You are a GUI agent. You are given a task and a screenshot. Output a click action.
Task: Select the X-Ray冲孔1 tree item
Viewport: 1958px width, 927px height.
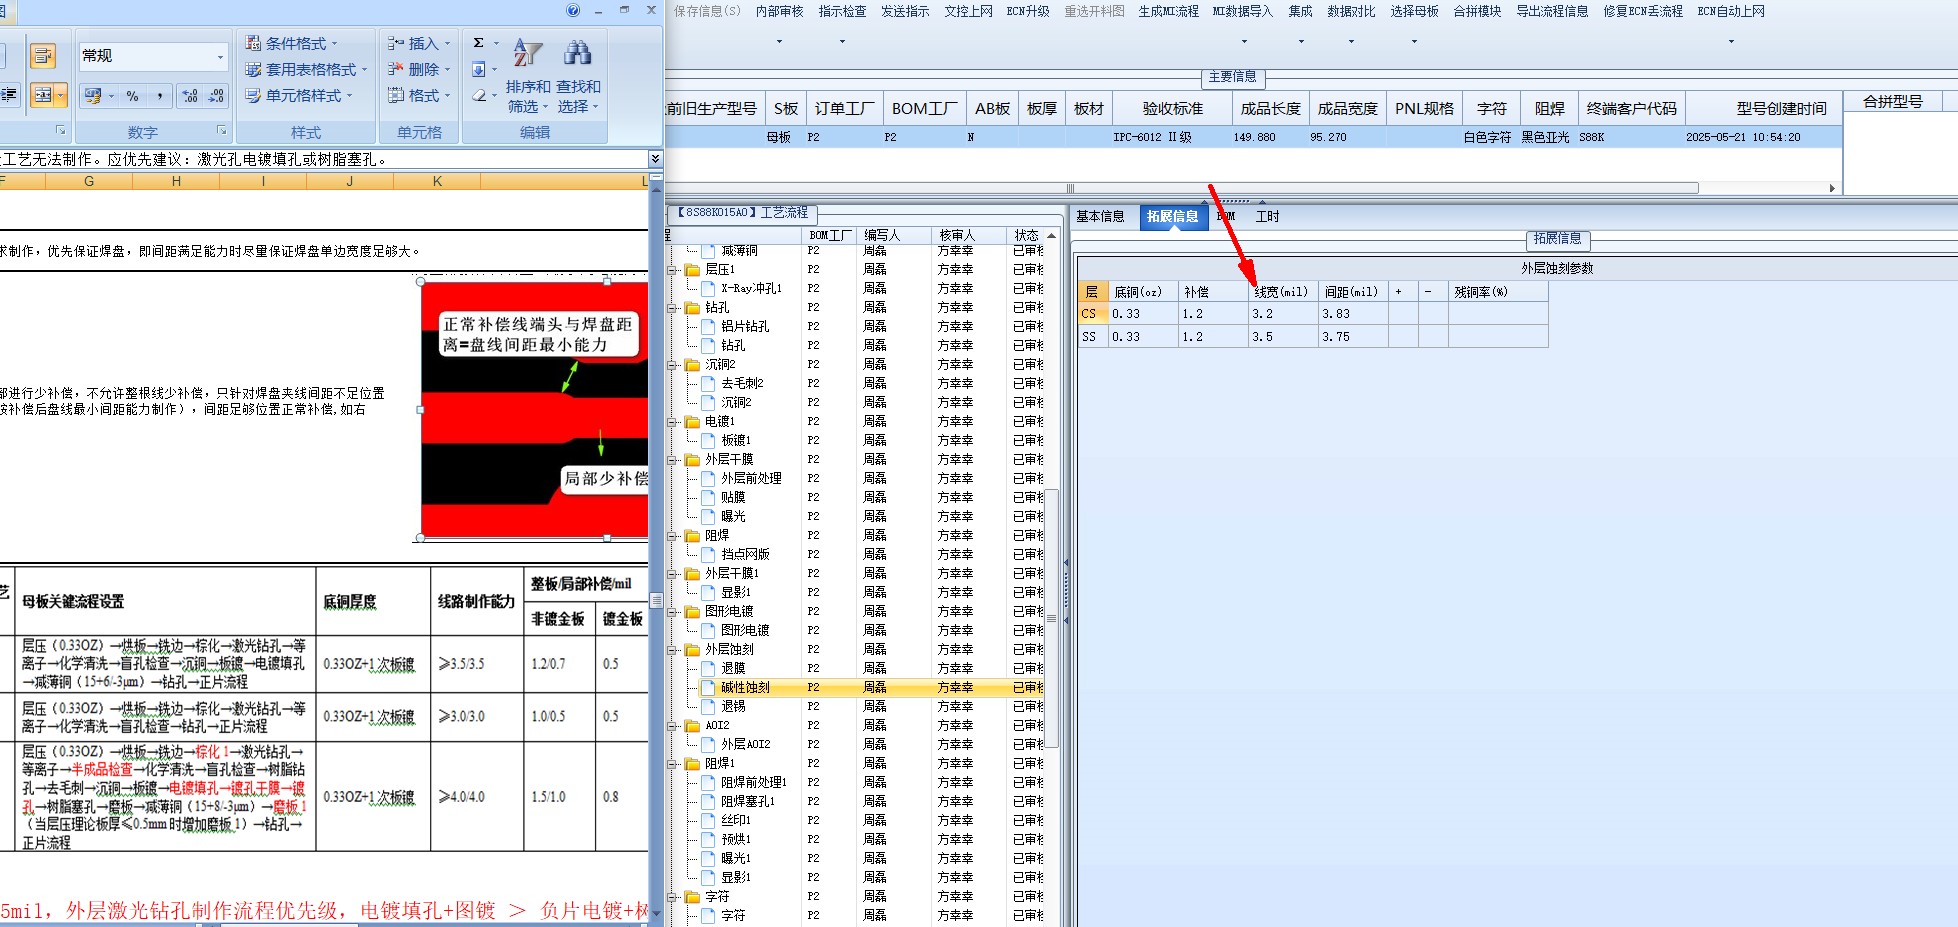tap(751, 288)
